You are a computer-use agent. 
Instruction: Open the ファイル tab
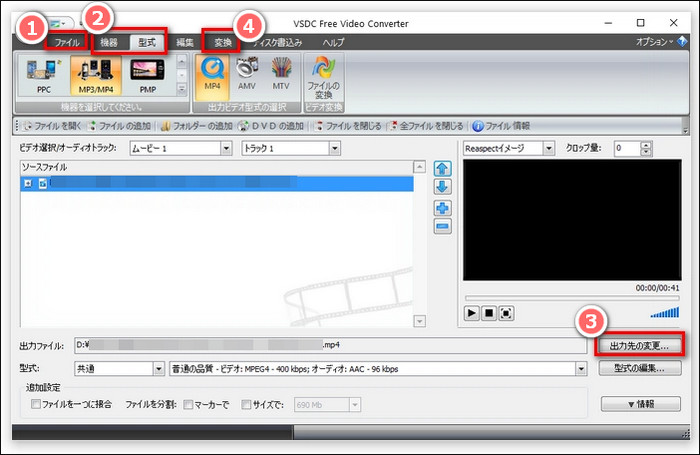(x=67, y=42)
